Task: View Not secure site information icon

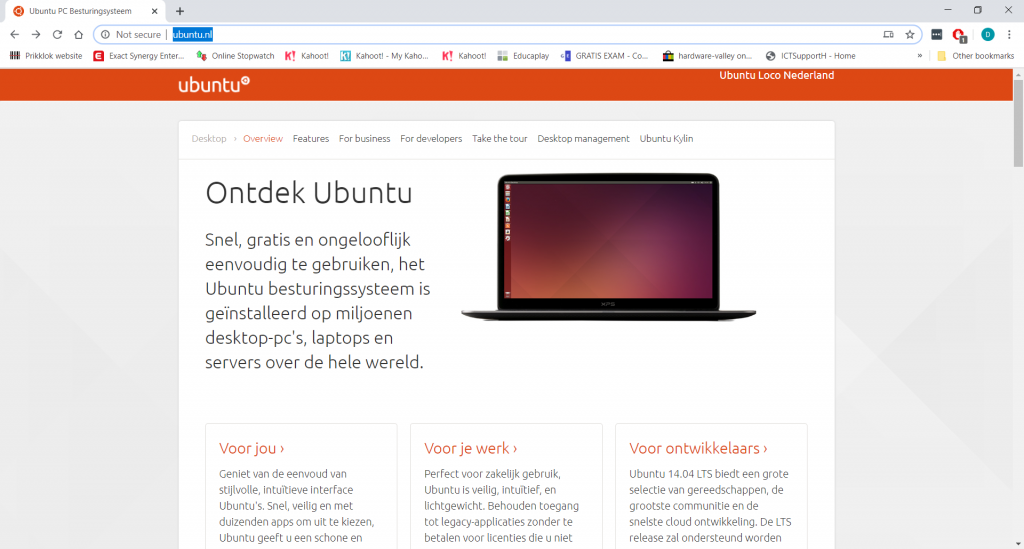Action: coord(105,35)
